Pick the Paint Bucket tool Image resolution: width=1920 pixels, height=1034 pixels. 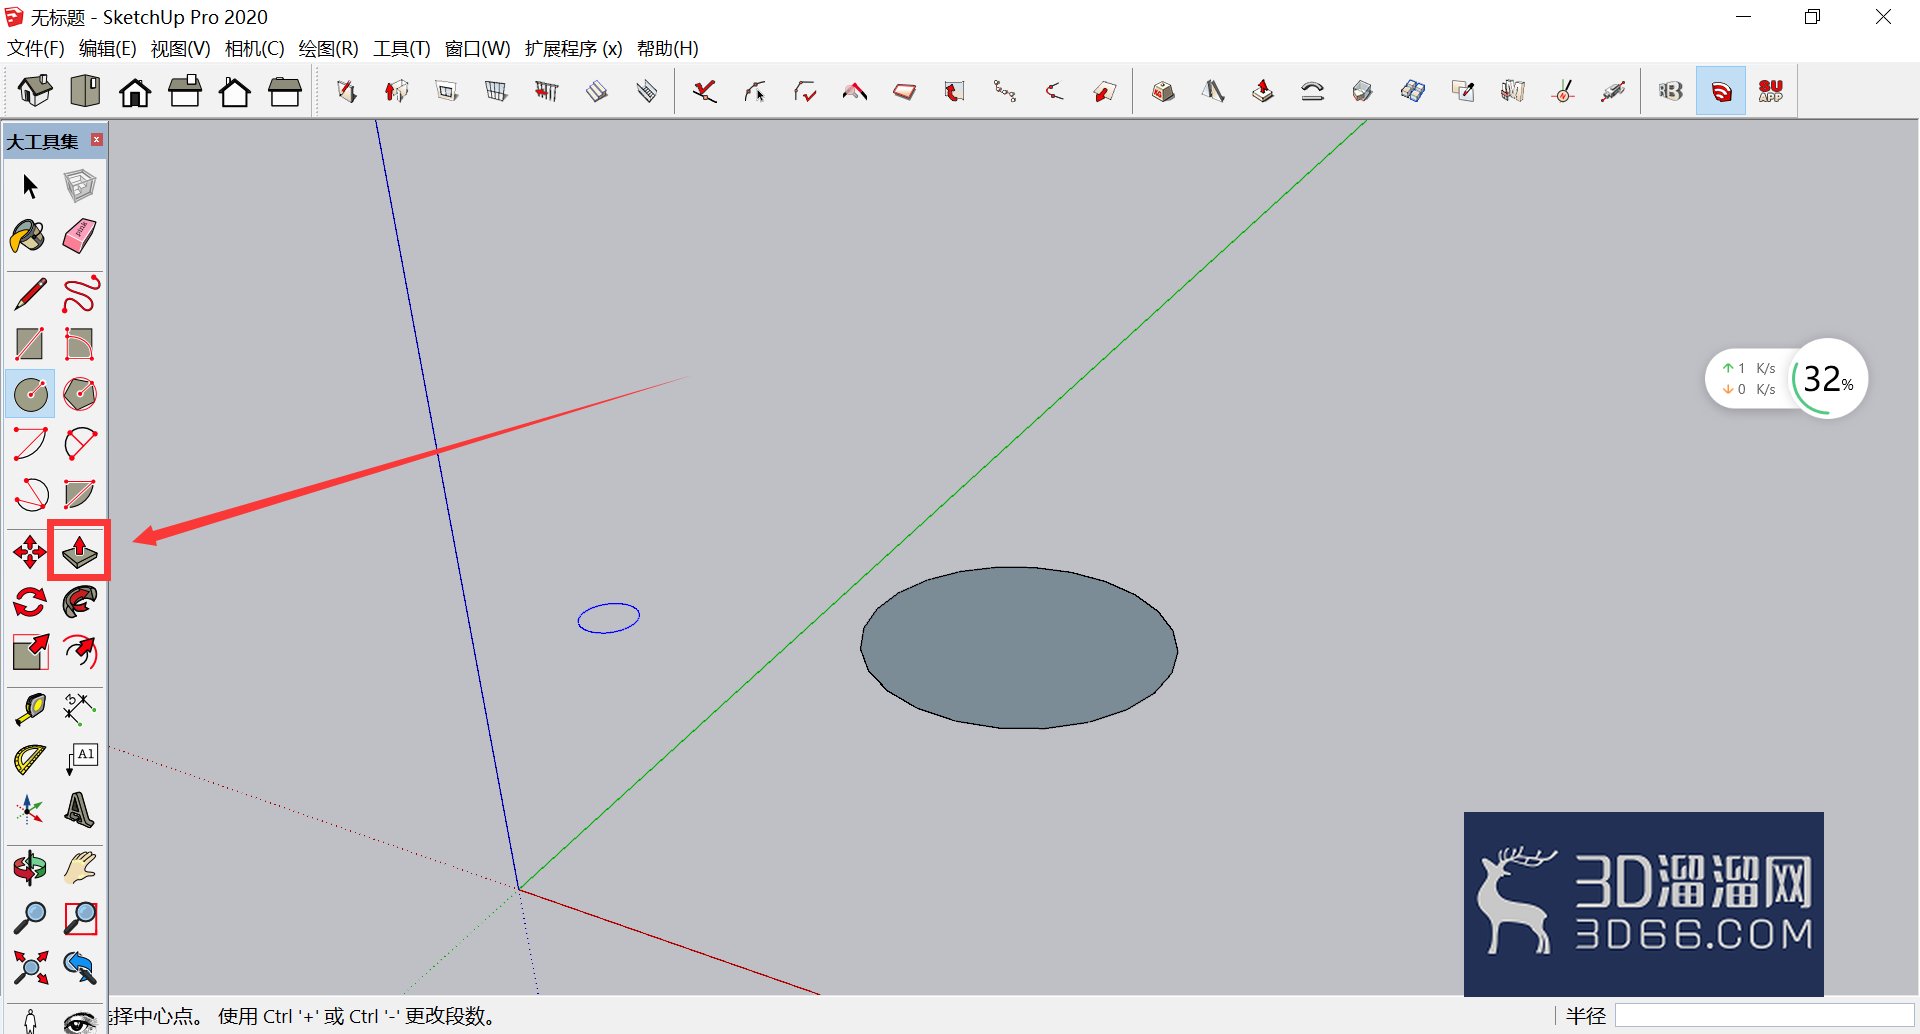coord(29,237)
